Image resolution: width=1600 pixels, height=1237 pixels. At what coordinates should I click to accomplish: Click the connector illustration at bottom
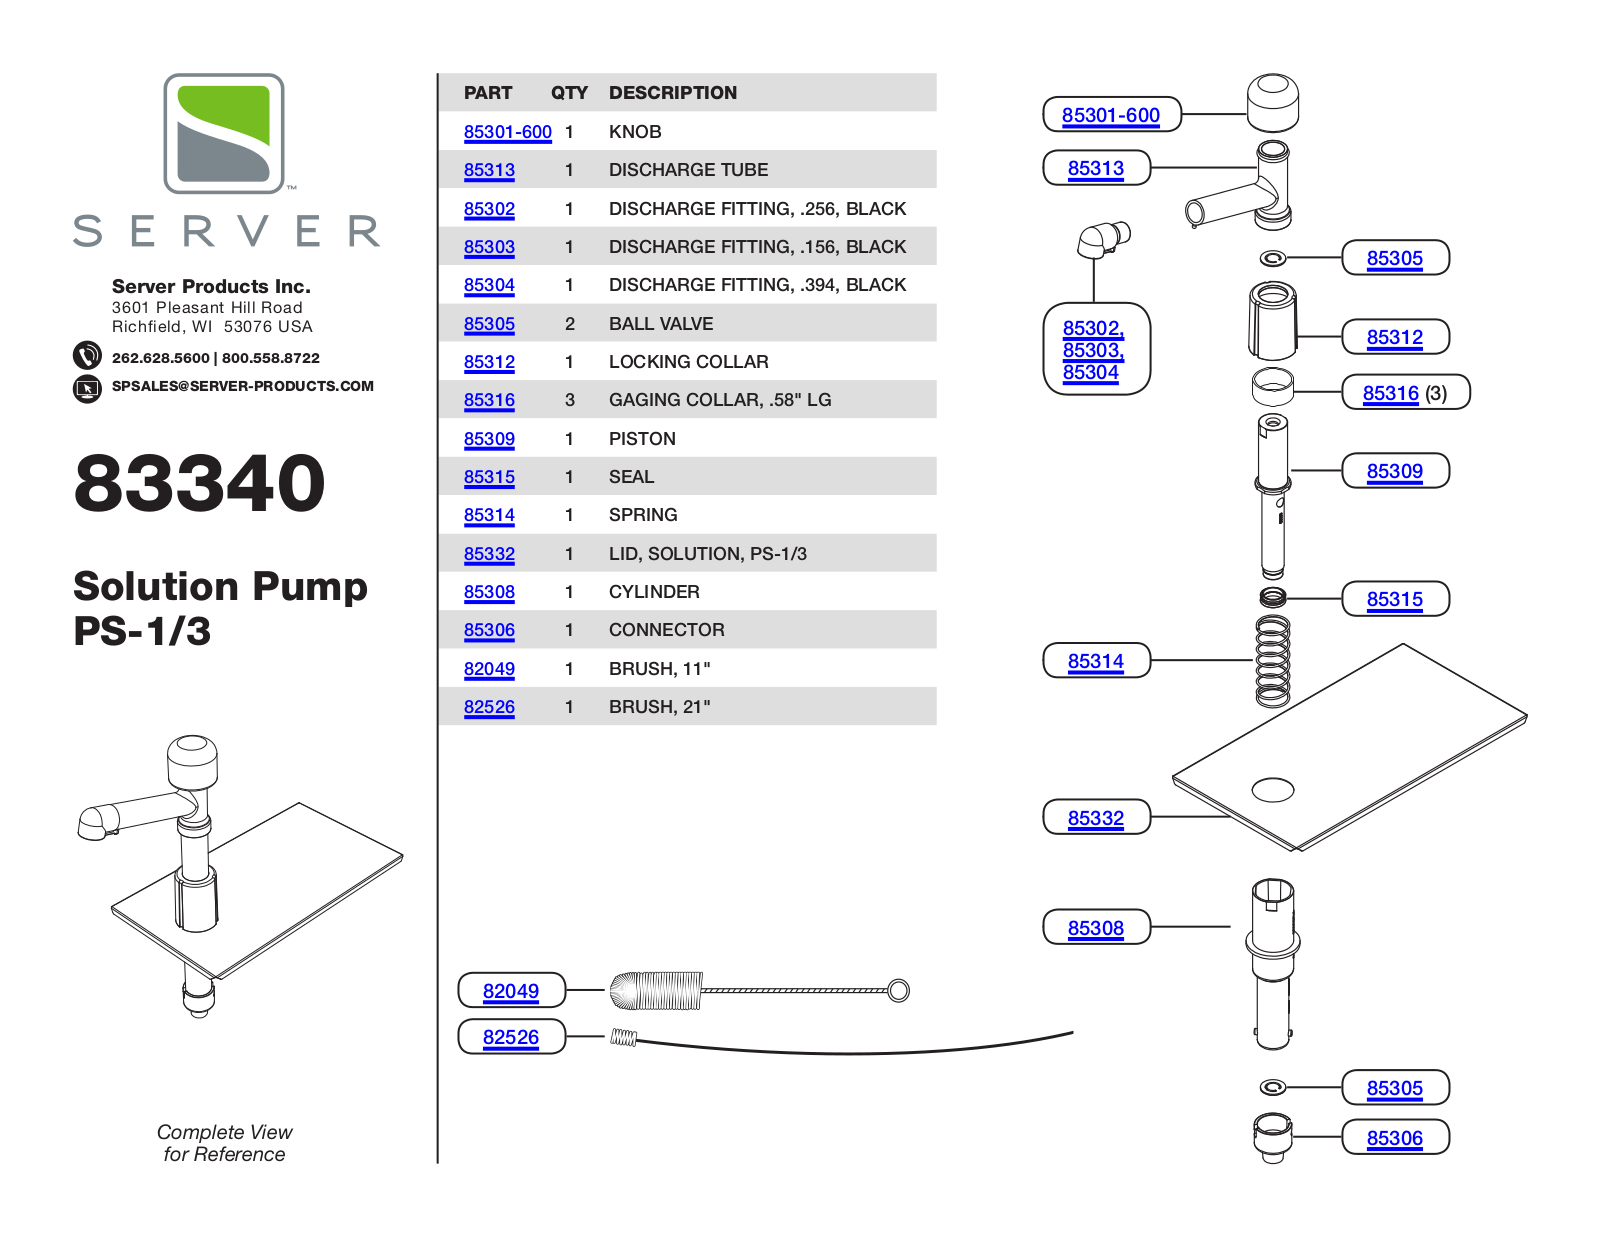click(x=1272, y=1138)
